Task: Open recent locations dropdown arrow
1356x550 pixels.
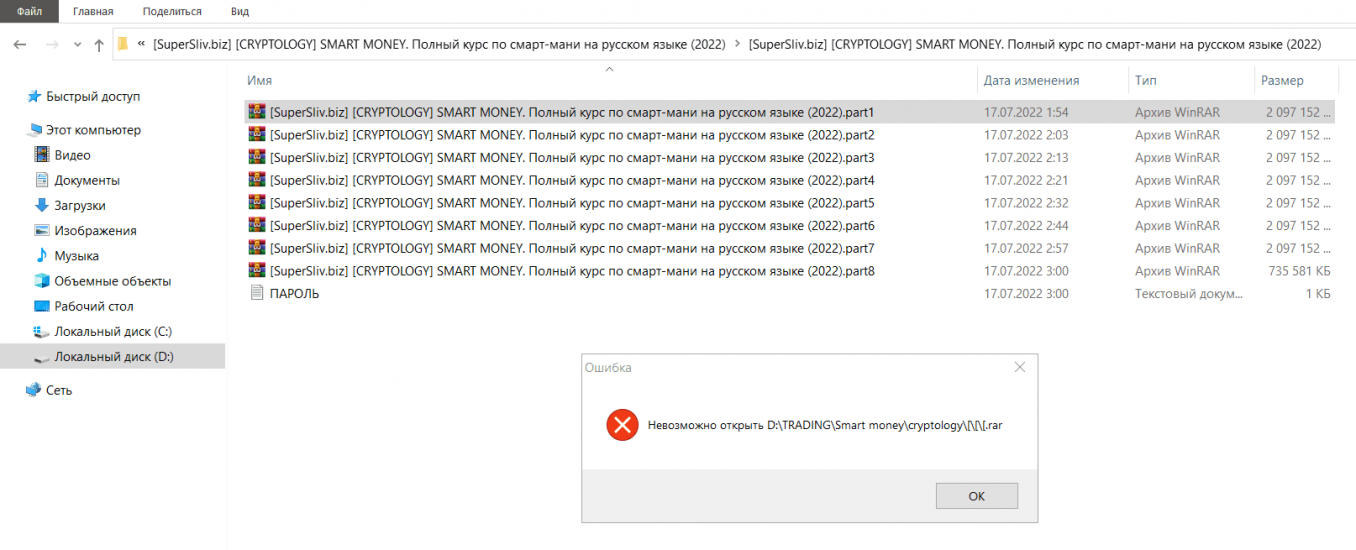Action: pos(77,45)
